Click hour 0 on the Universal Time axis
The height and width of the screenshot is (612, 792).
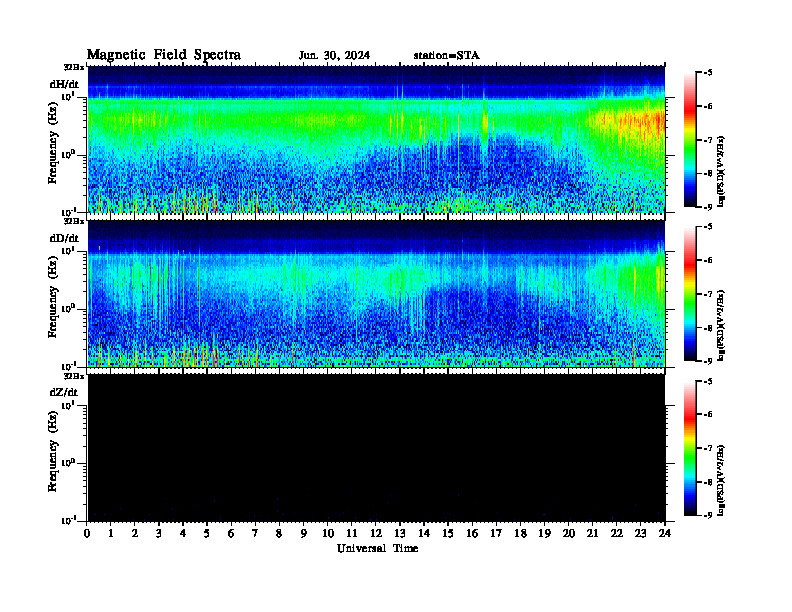point(87,534)
